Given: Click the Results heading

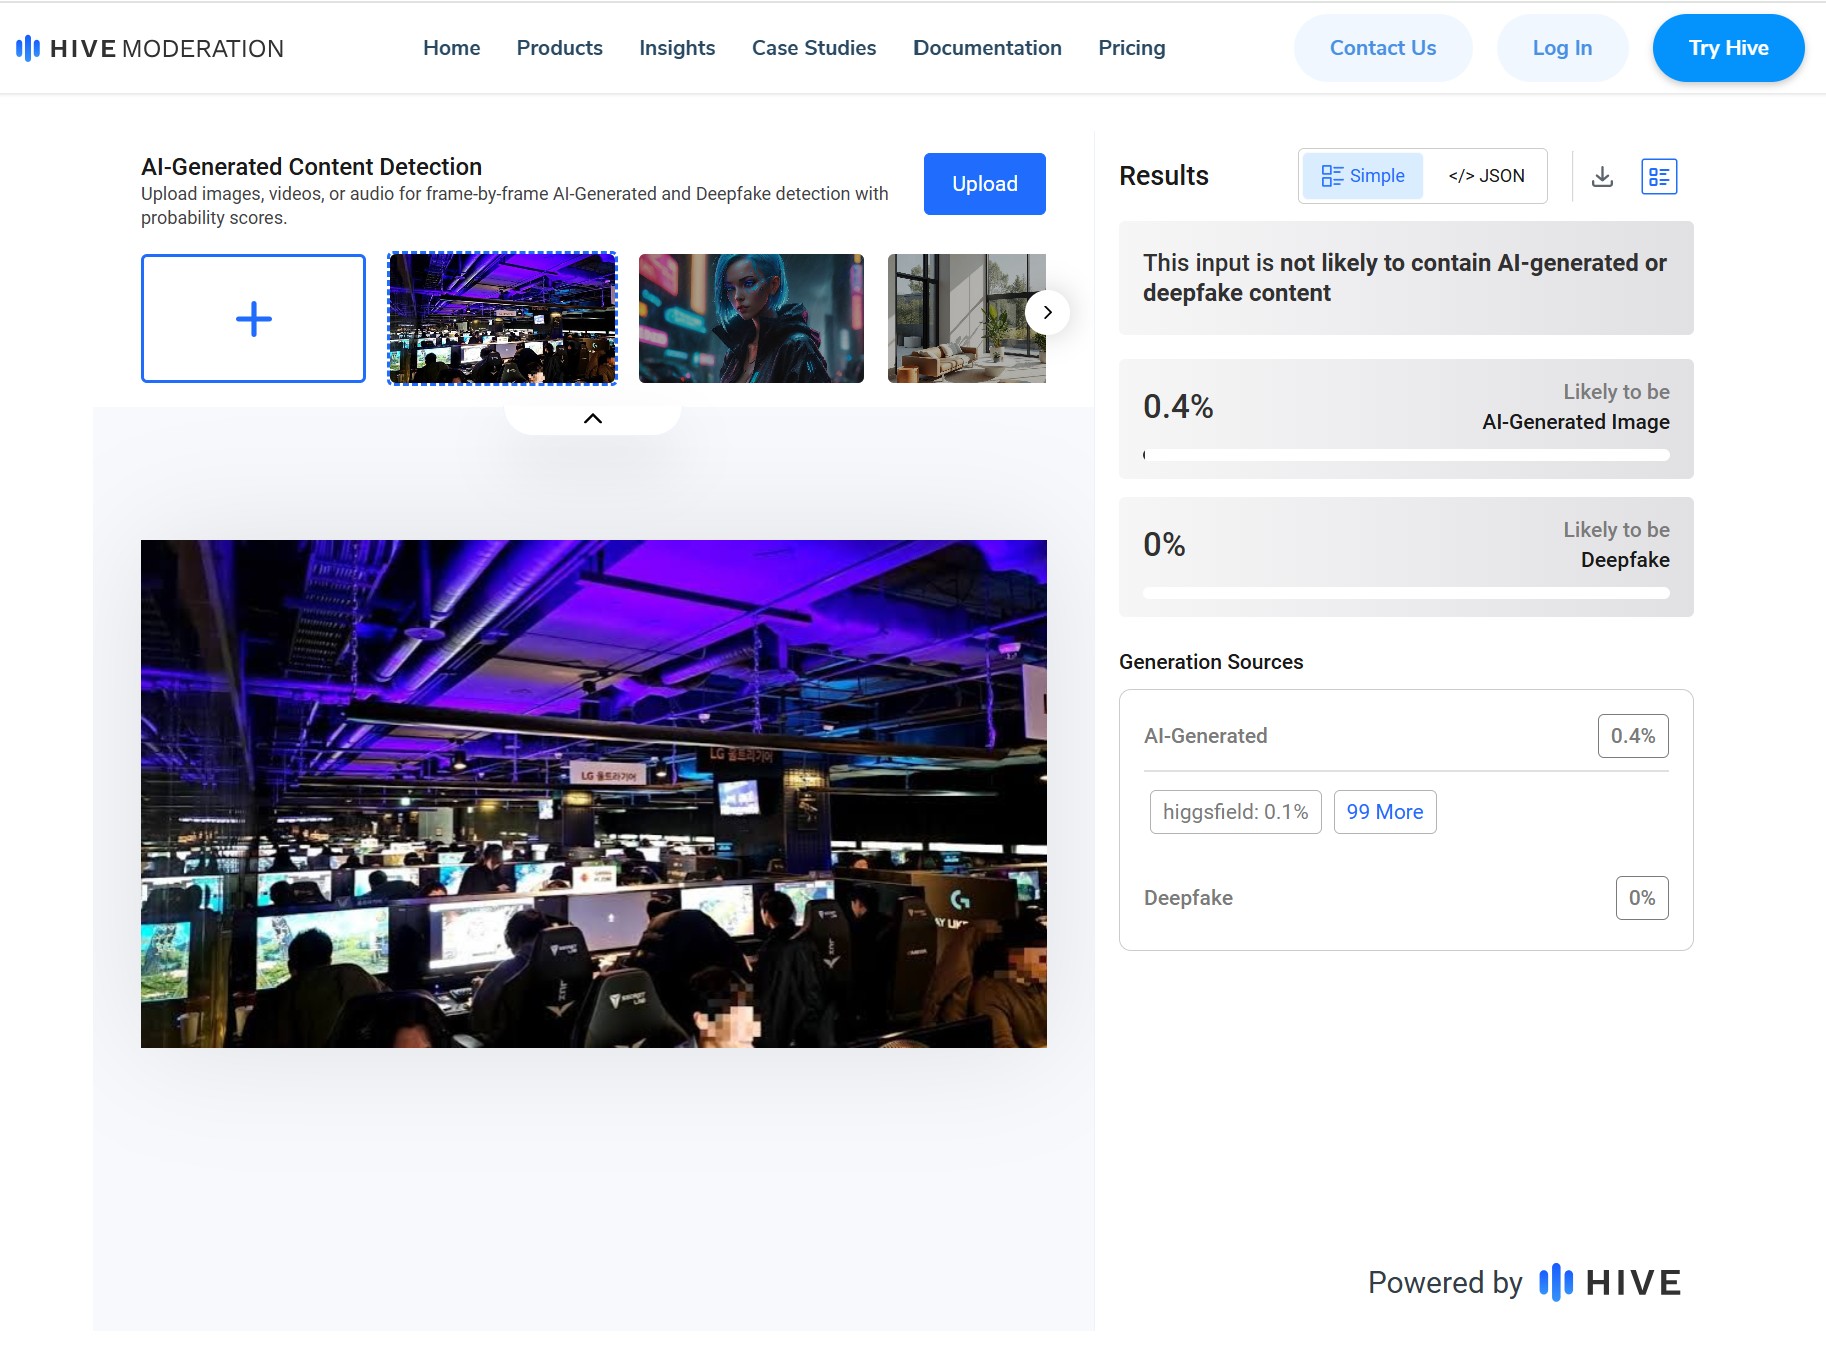Looking at the screenshot, I should point(1164,176).
